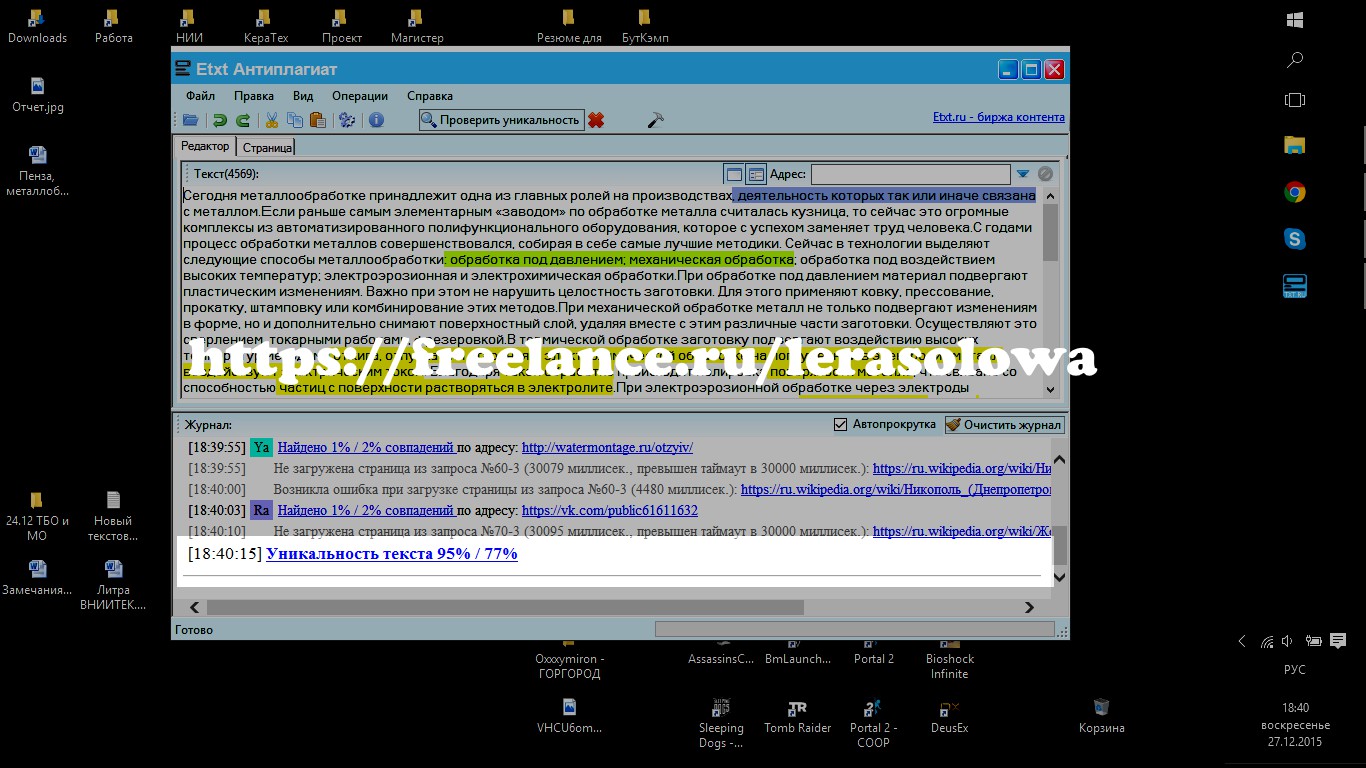
Task: Select the КераТех folder on the desktop
Action: tap(265, 27)
